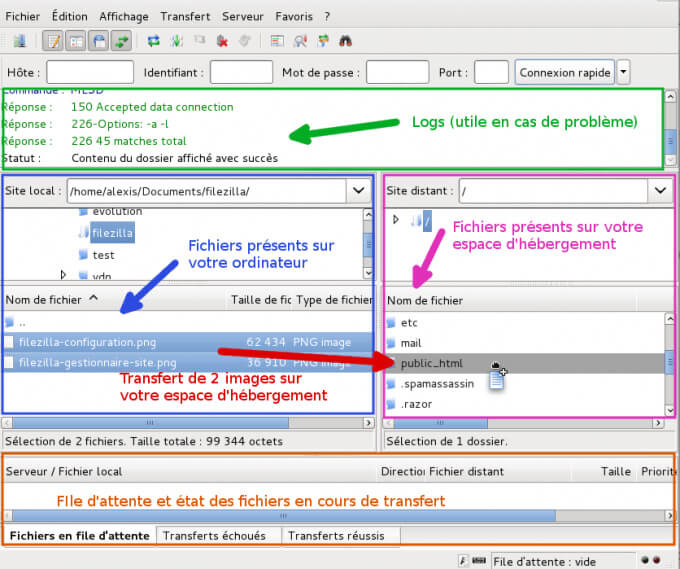Click the message log vertical scrollbar
The image size is (680, 569).
click(x=670, y=141)
